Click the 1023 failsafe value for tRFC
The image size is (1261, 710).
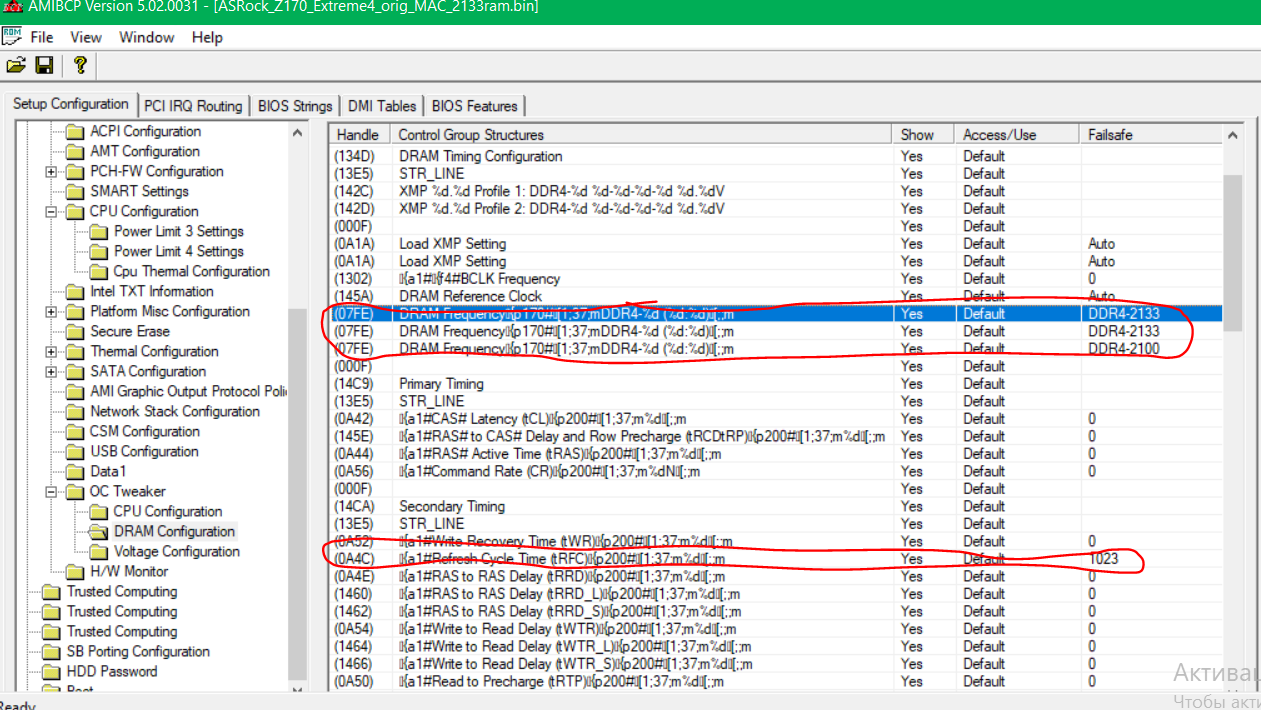1104,558
